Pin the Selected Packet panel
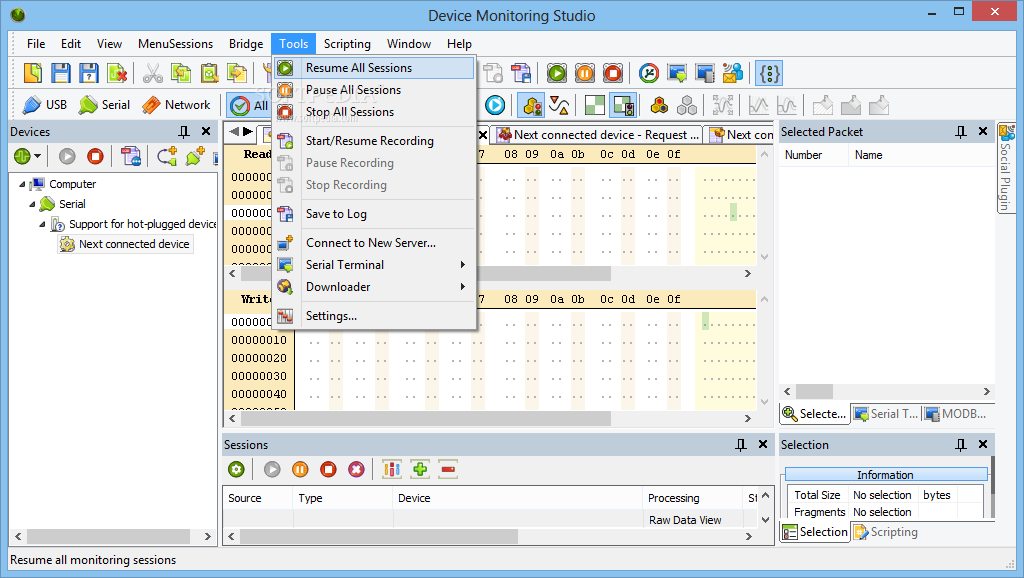The width and height of the screenshot is (1024, 578). [x=961, y=132]
